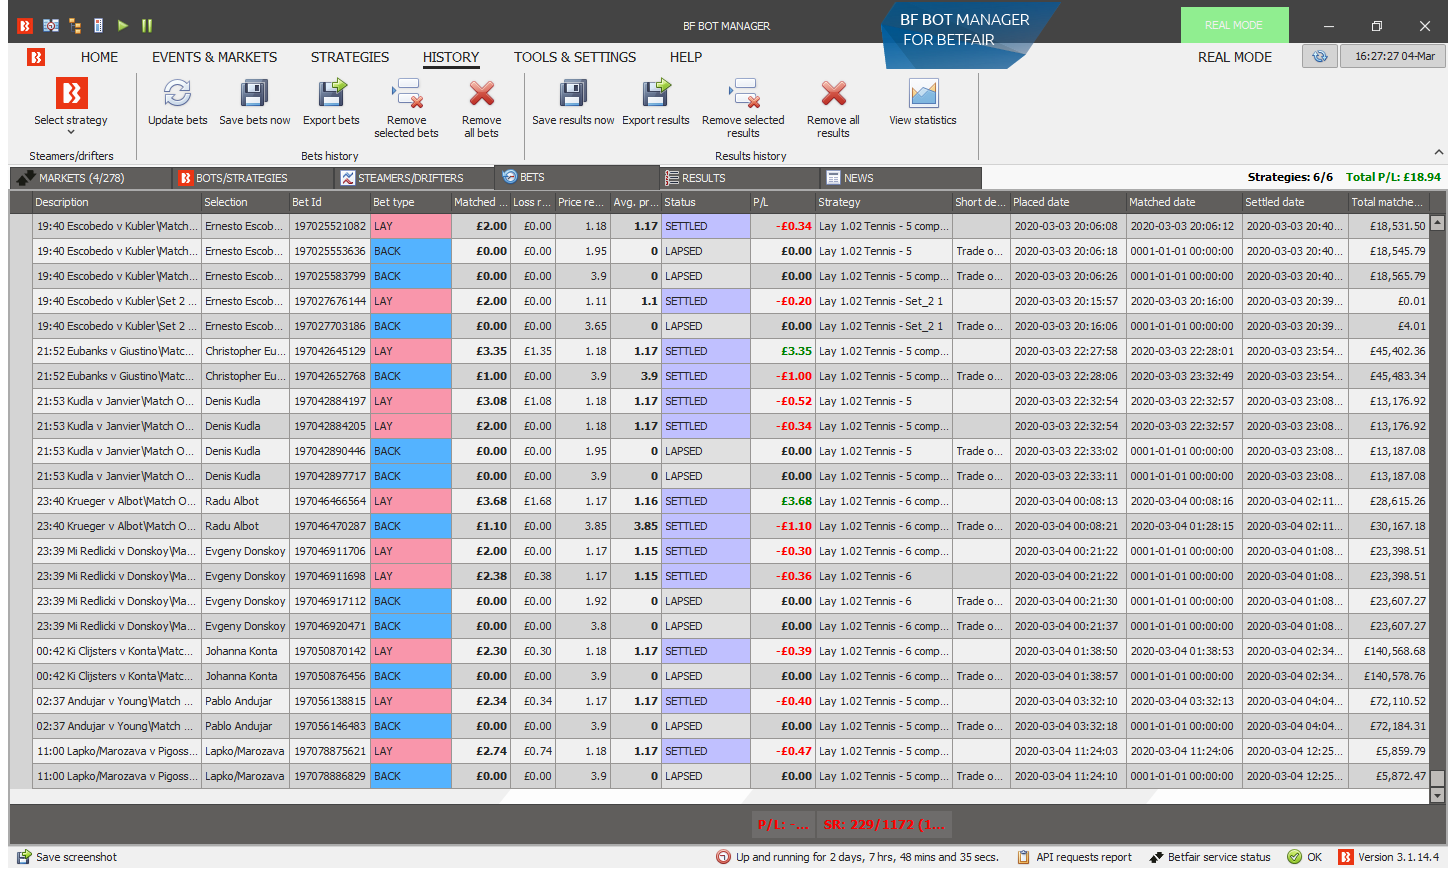1456x876 pixels.
Task: Click the Update bets icon
Action: click(x=177, y=94)
